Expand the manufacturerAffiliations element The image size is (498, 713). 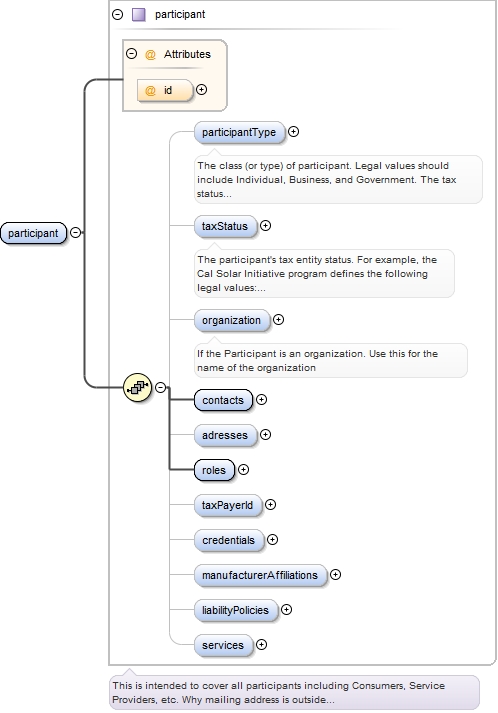(x=335, y=575)
